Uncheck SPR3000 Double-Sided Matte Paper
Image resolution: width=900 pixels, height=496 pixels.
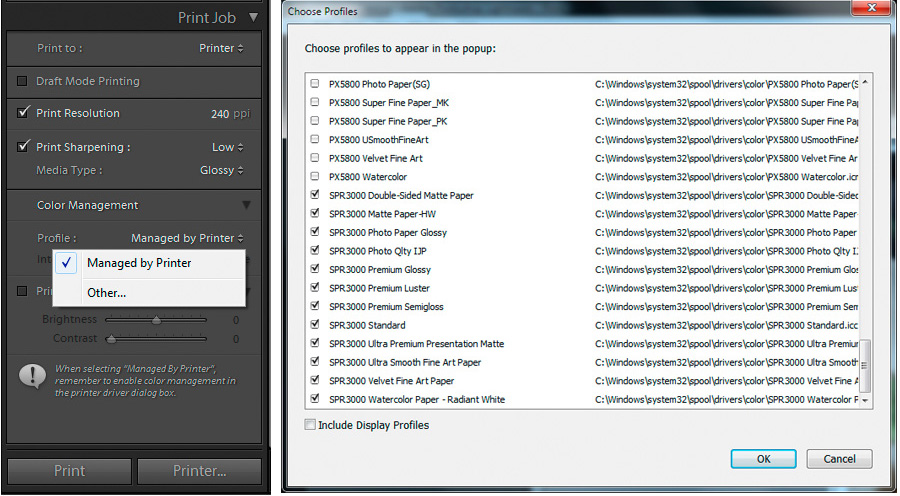(x=315, y=195)
